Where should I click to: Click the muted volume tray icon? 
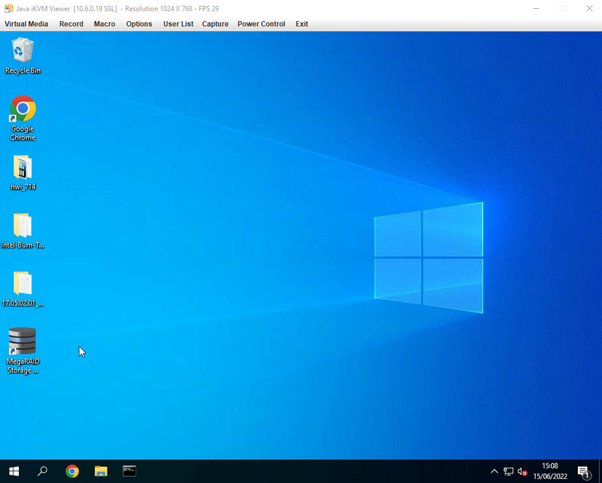(522, 472)
